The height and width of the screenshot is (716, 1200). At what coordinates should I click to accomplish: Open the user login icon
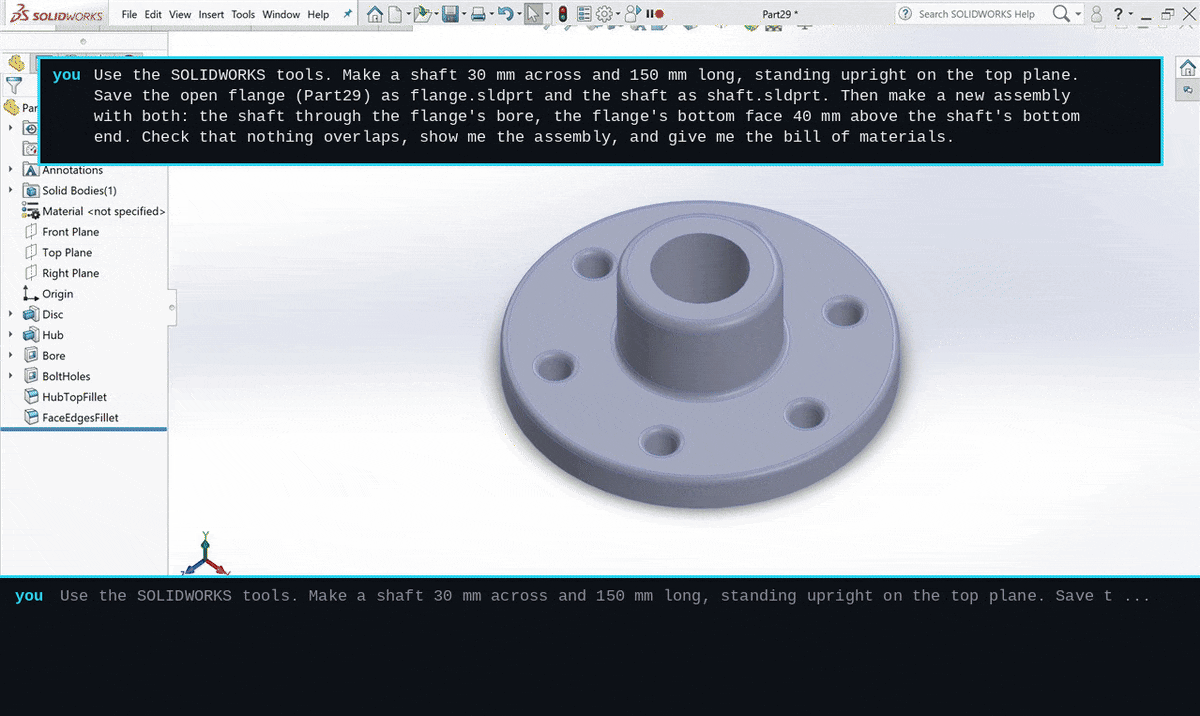click(1097, 14)
